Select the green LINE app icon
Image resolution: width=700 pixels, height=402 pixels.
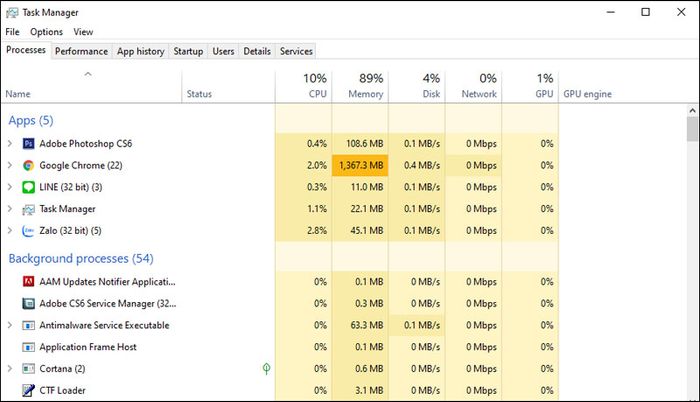click(x=28, y=187)
